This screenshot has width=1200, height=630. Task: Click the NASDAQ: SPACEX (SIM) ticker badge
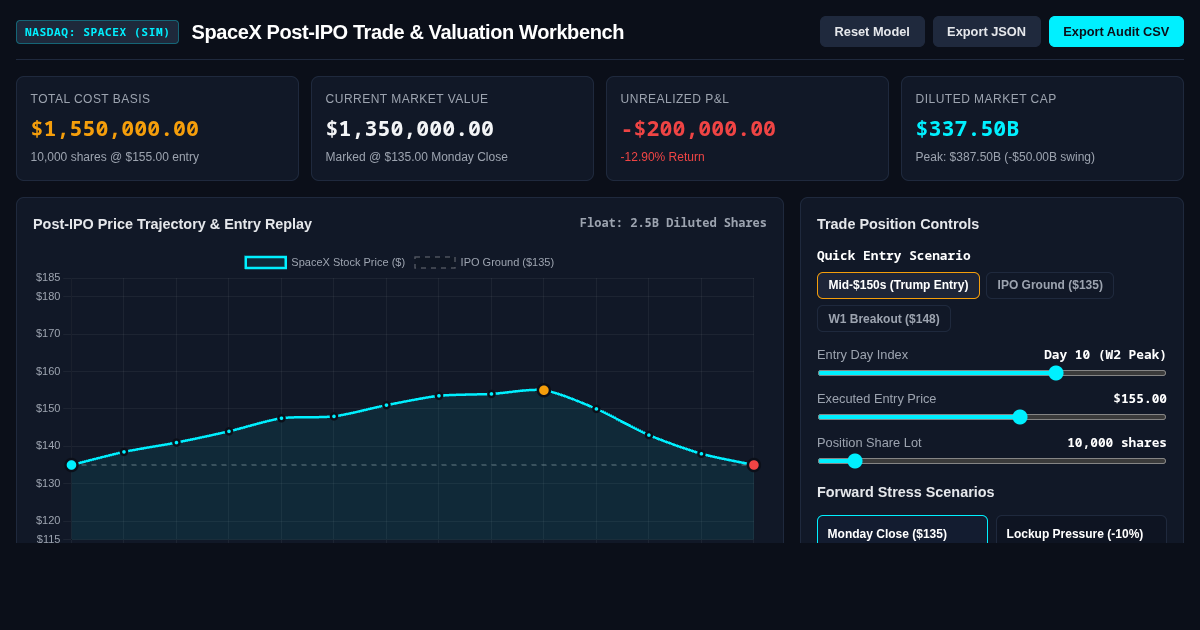97,32
